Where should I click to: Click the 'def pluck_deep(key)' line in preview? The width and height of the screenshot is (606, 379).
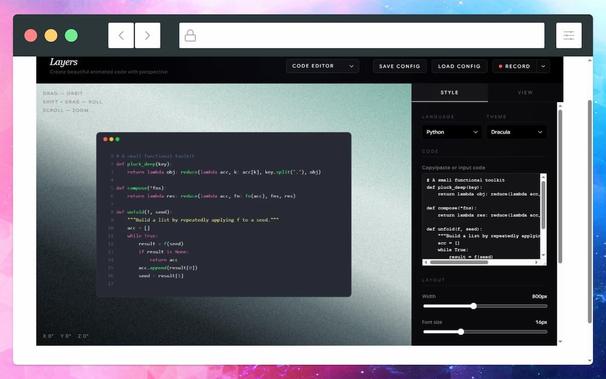coord(143,164)
